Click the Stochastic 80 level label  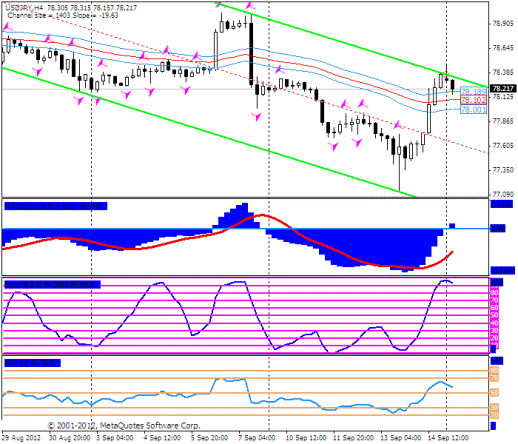coord(495,293)
